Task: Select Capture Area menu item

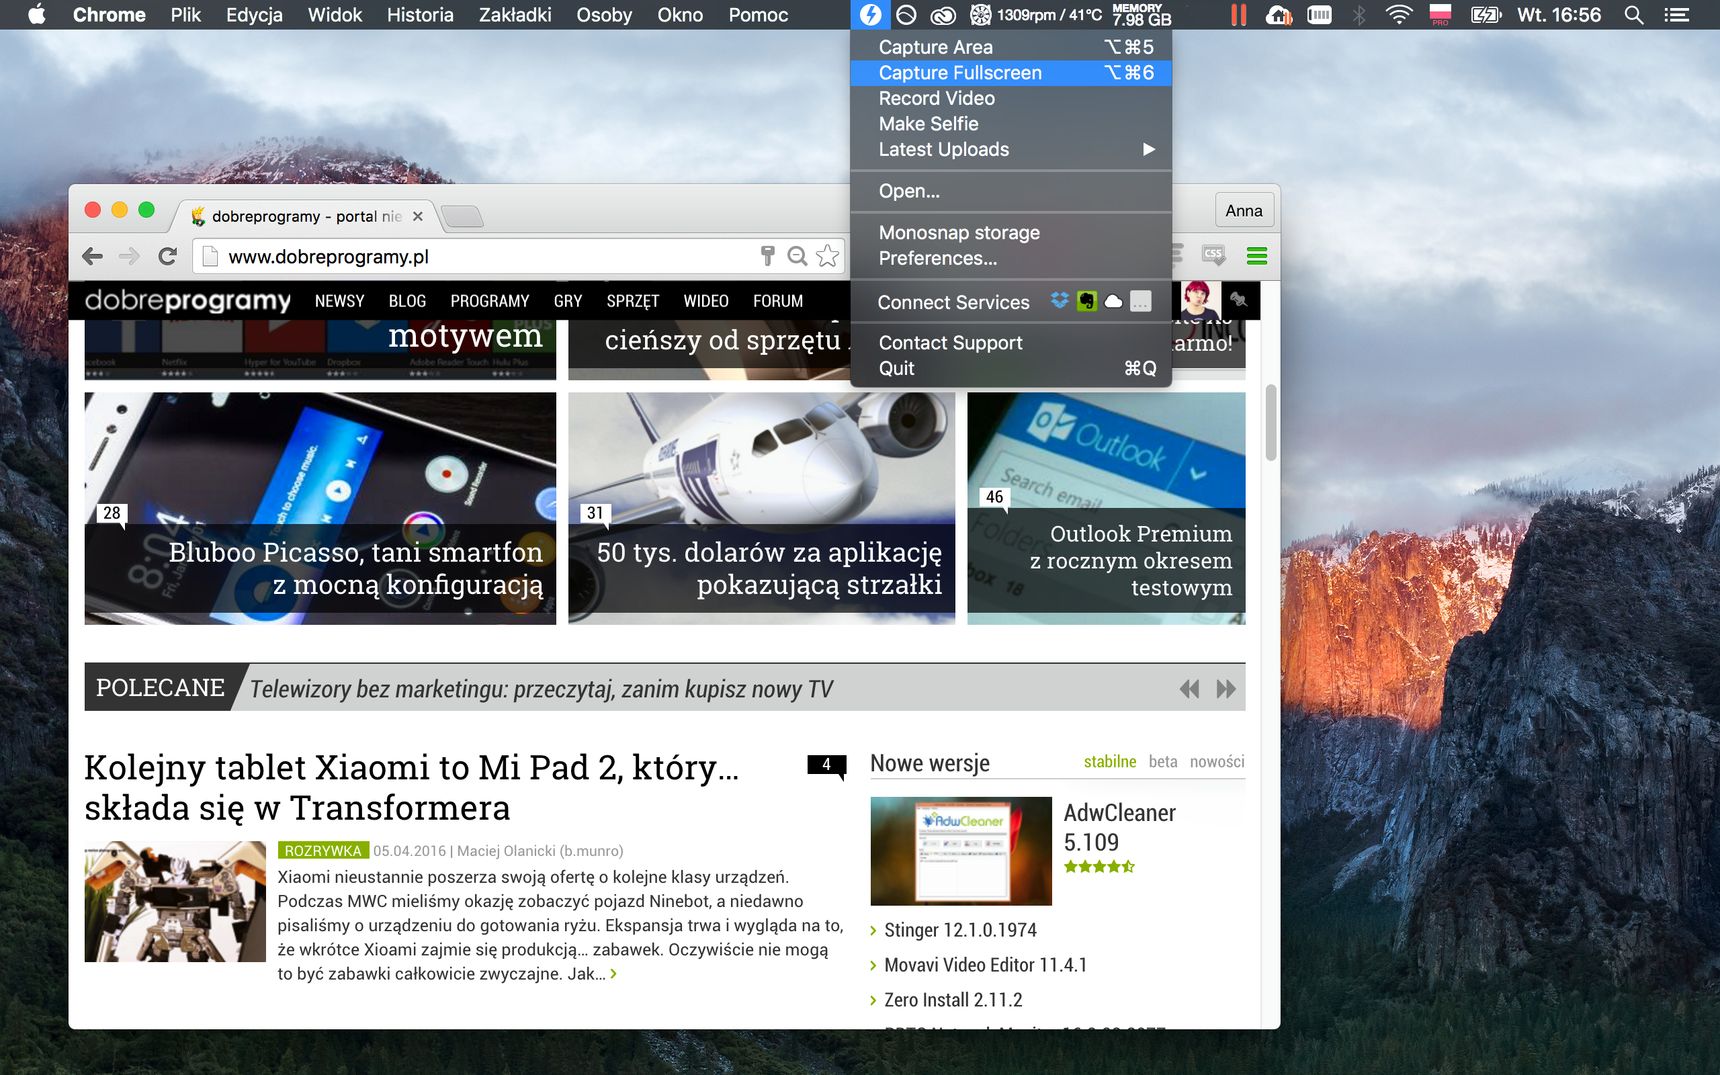Action: [1011, 47]
